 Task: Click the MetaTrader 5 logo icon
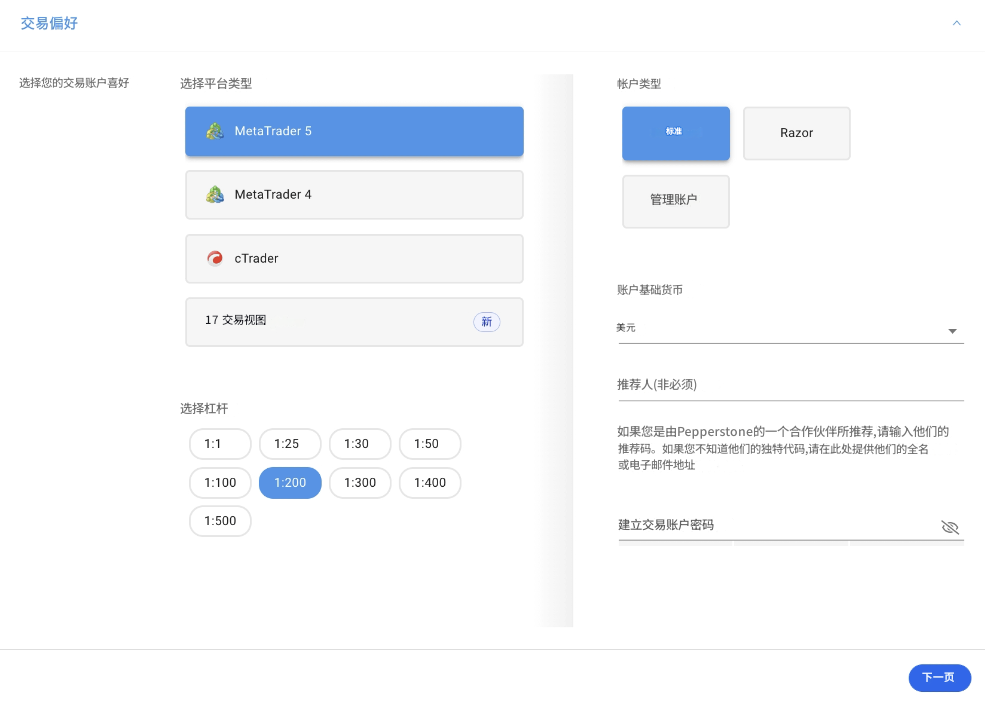click(215, 131)
